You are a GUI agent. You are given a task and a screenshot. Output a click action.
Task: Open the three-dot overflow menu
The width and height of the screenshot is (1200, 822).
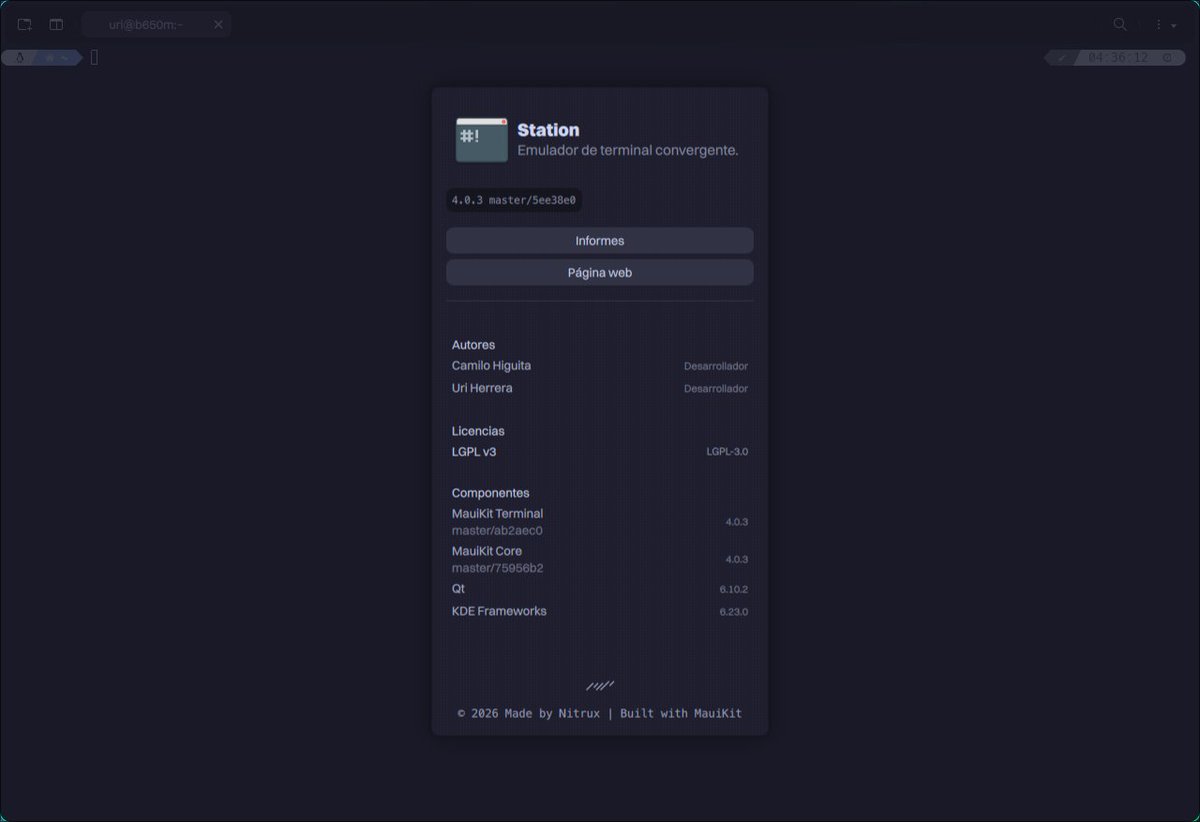1159,24
